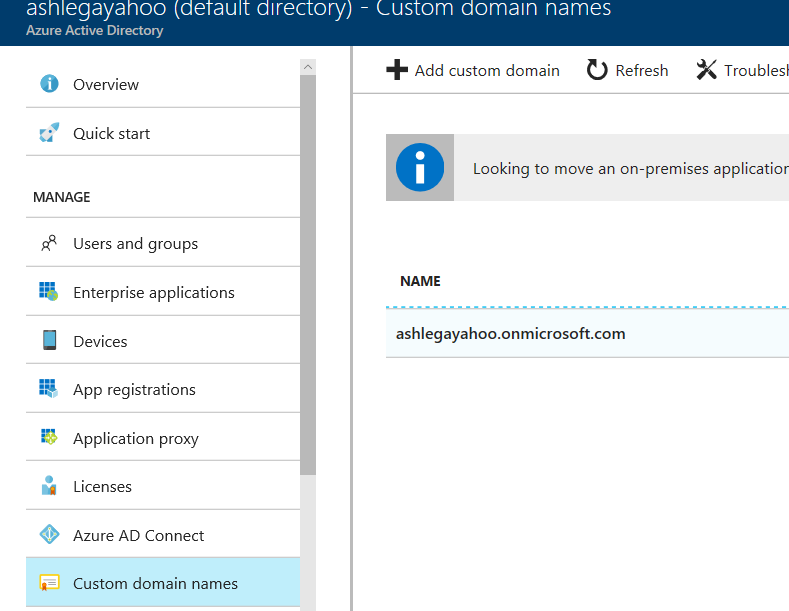Open the Overview menu item
Viewport: 789px width, 611px height.
[106, 84]
